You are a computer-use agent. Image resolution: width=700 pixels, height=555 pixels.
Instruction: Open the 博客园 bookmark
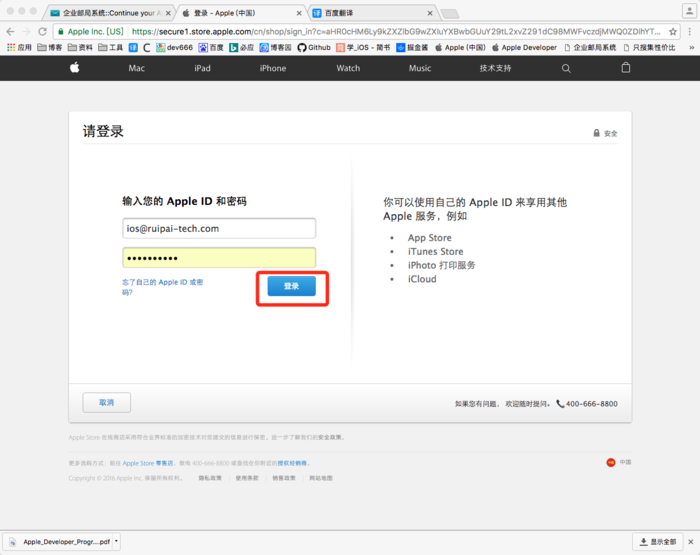pos(275,47)
